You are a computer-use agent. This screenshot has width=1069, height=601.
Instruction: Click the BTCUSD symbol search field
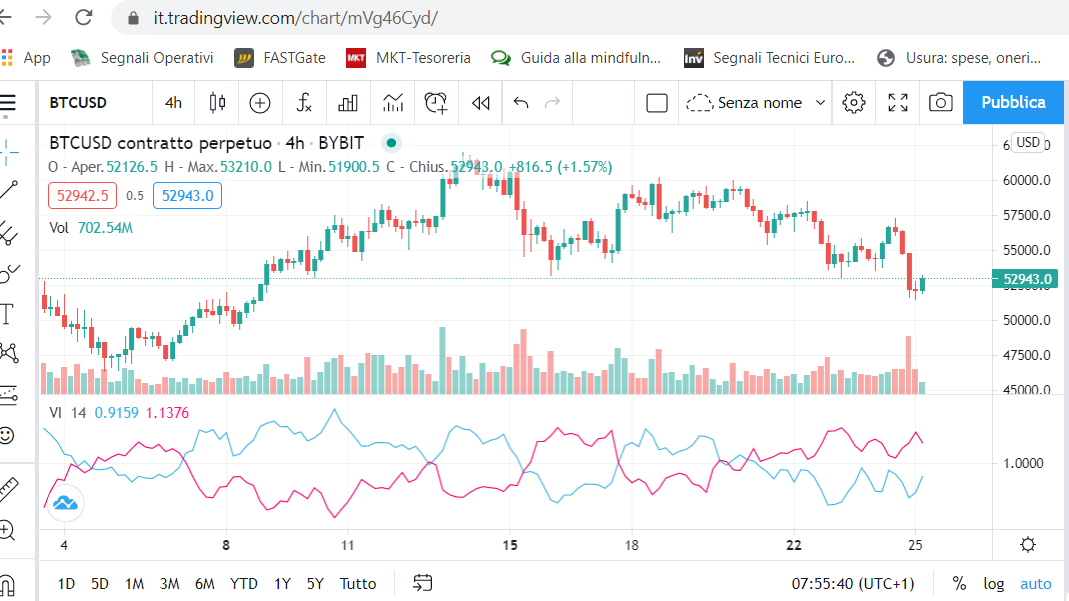coord(95,103)
